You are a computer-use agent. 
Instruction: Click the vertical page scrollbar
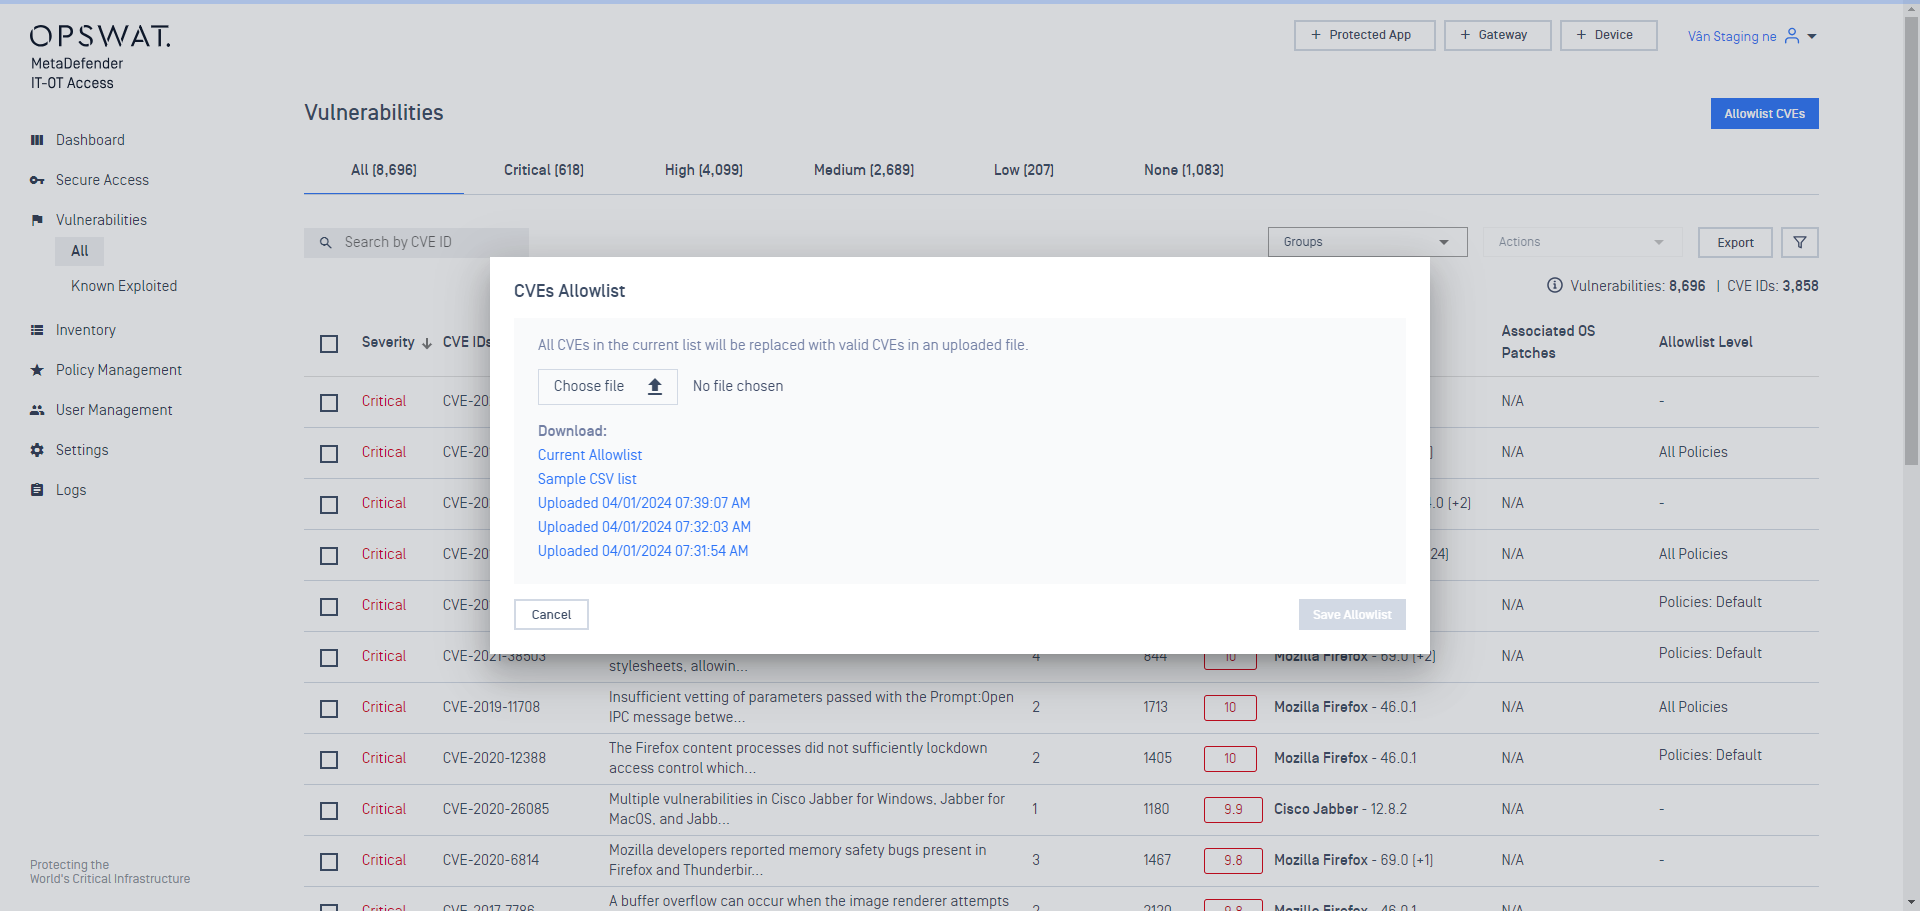[x=1911, y=240]
